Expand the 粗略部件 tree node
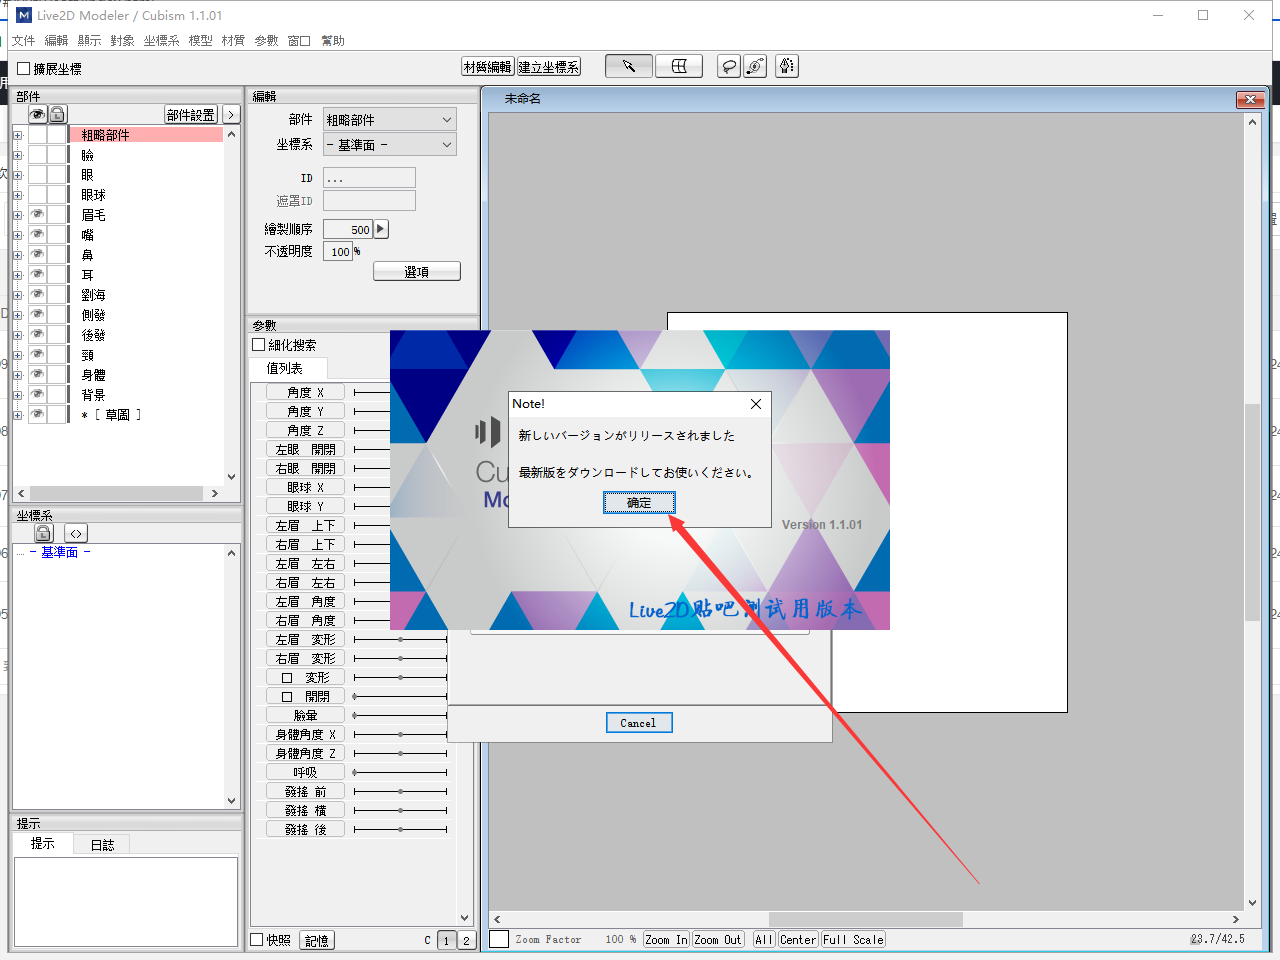The height and width of the screenshot is (960, 1280). [x=17, y=135]
